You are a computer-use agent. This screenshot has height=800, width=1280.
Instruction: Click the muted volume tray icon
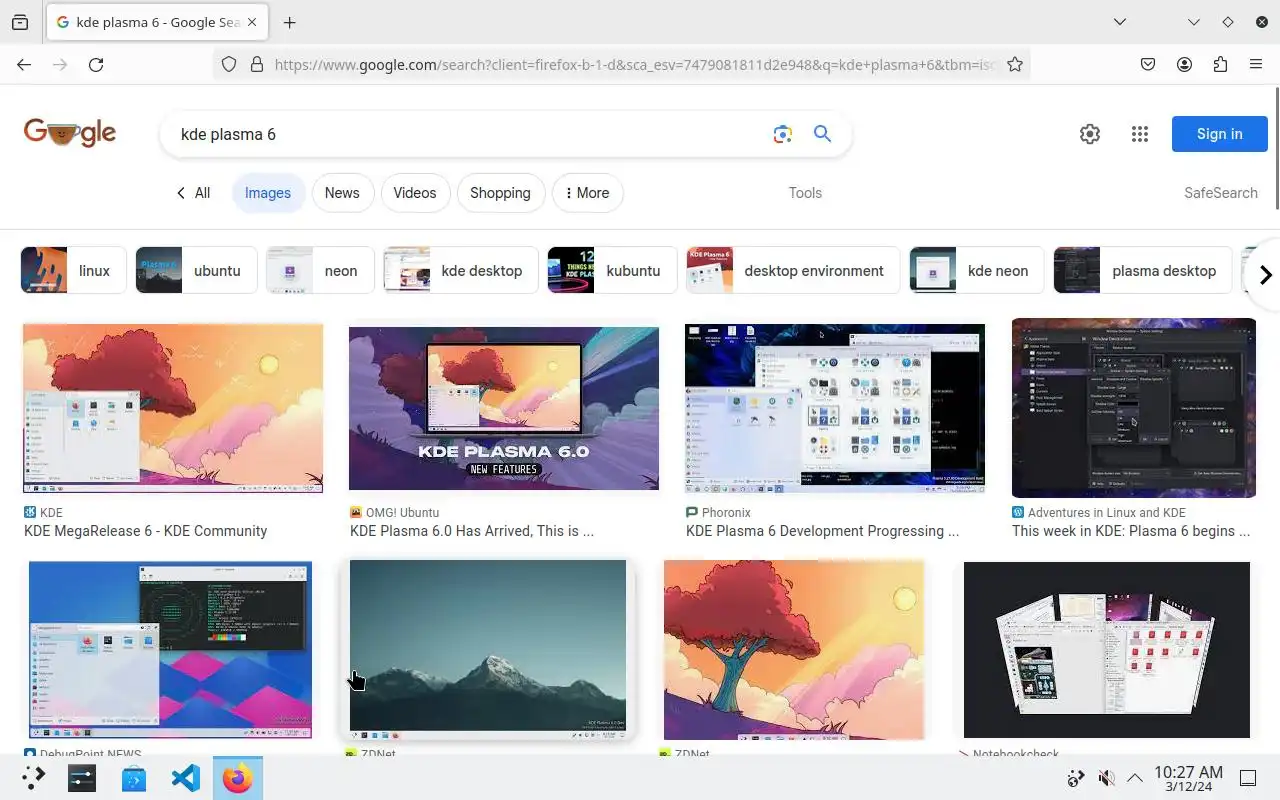click(x=1106, y=778)
